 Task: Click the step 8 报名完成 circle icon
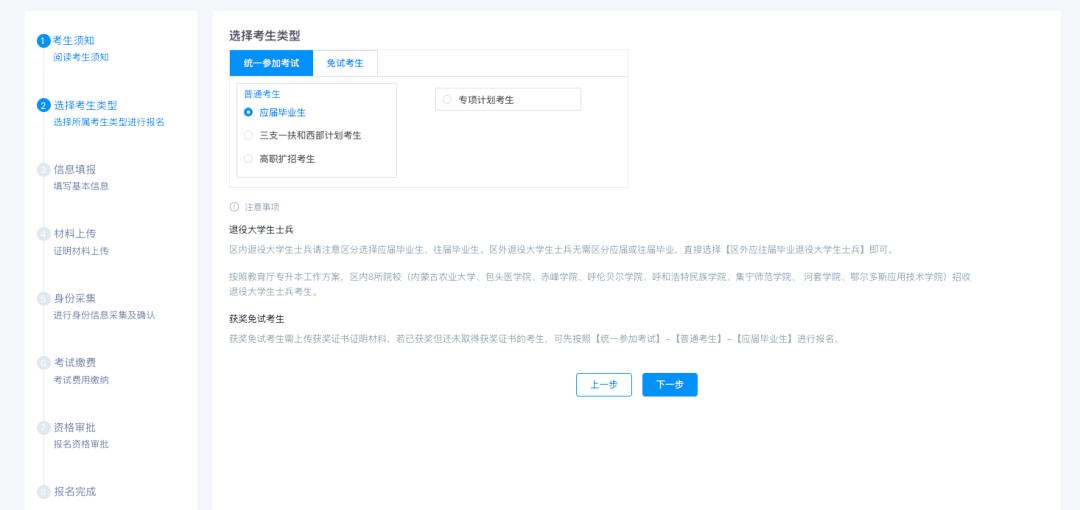(43, 492)
